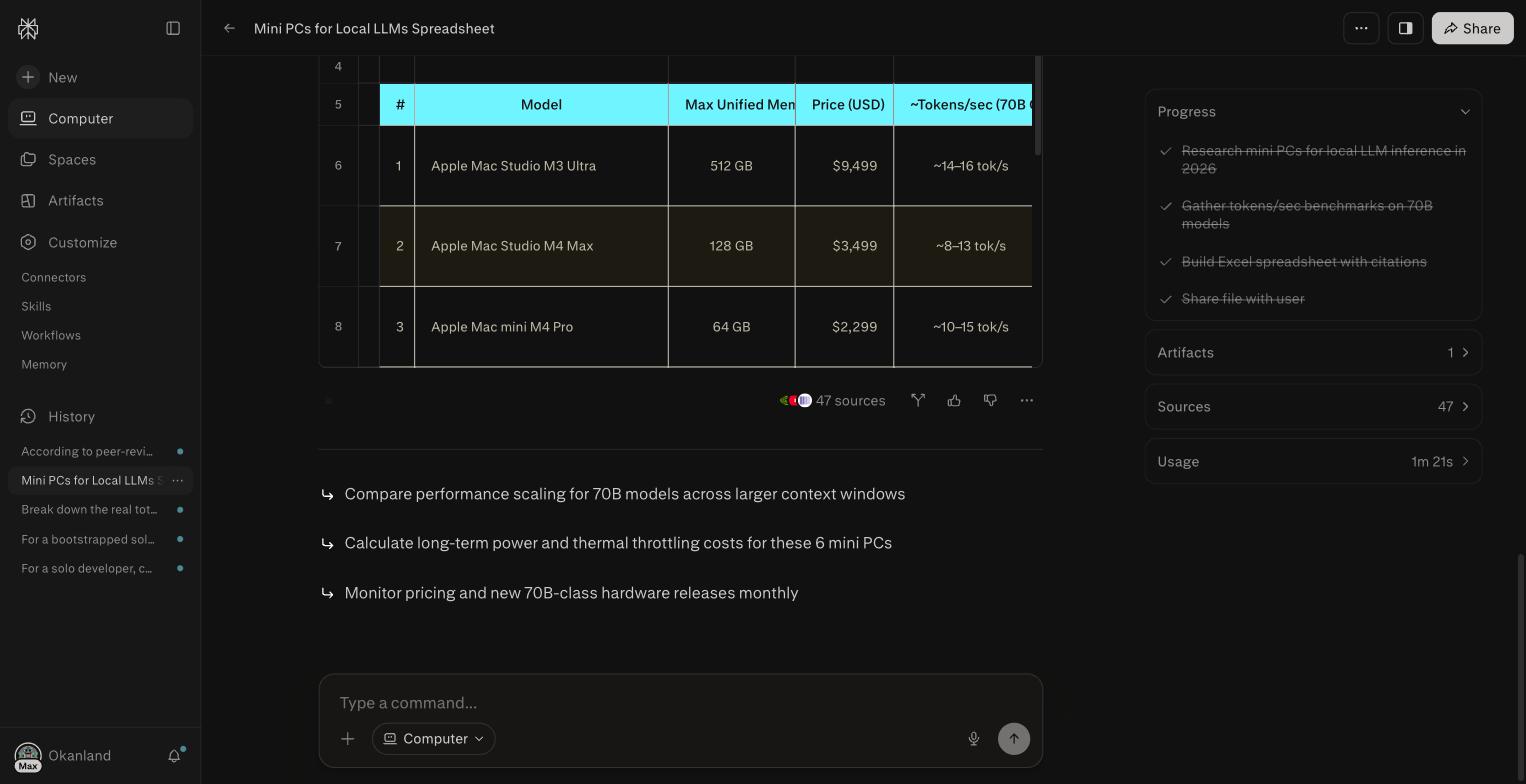Open more actions for the response

[1026, 400]
